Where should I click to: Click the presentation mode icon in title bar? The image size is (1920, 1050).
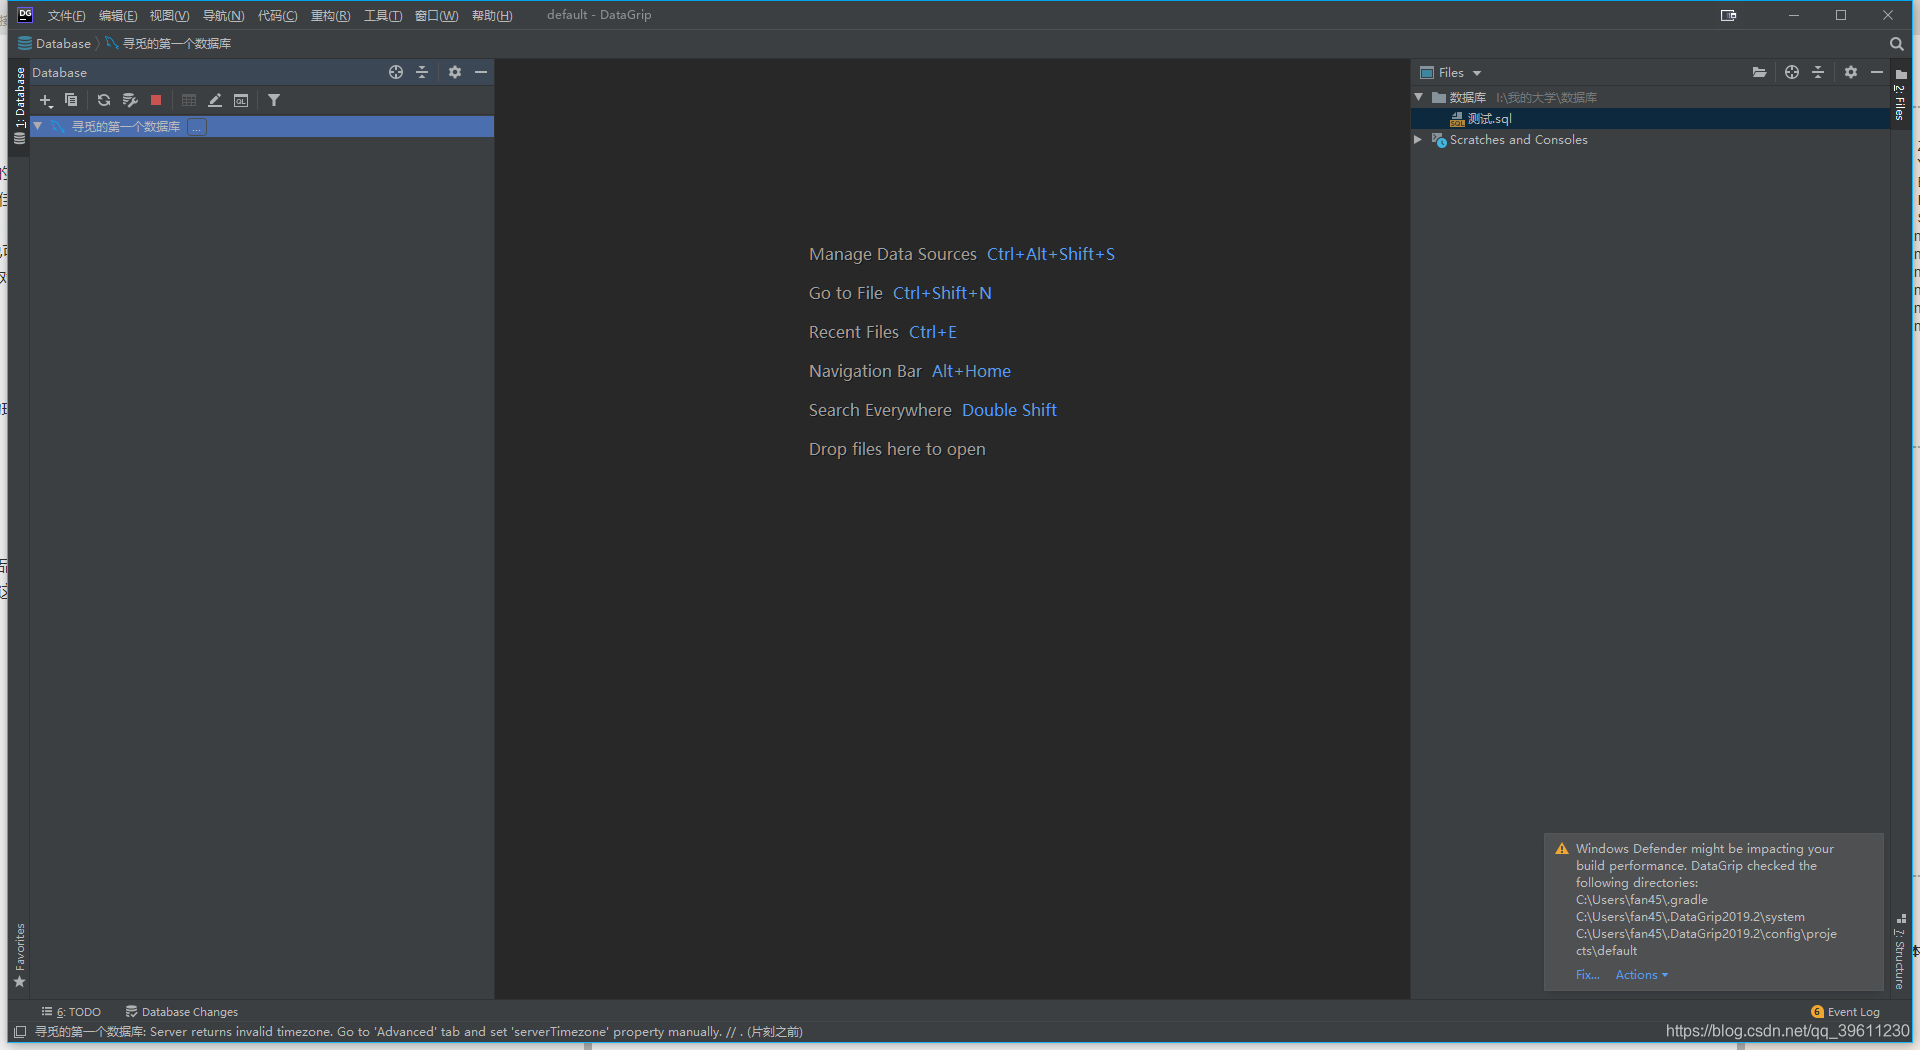1728,15
